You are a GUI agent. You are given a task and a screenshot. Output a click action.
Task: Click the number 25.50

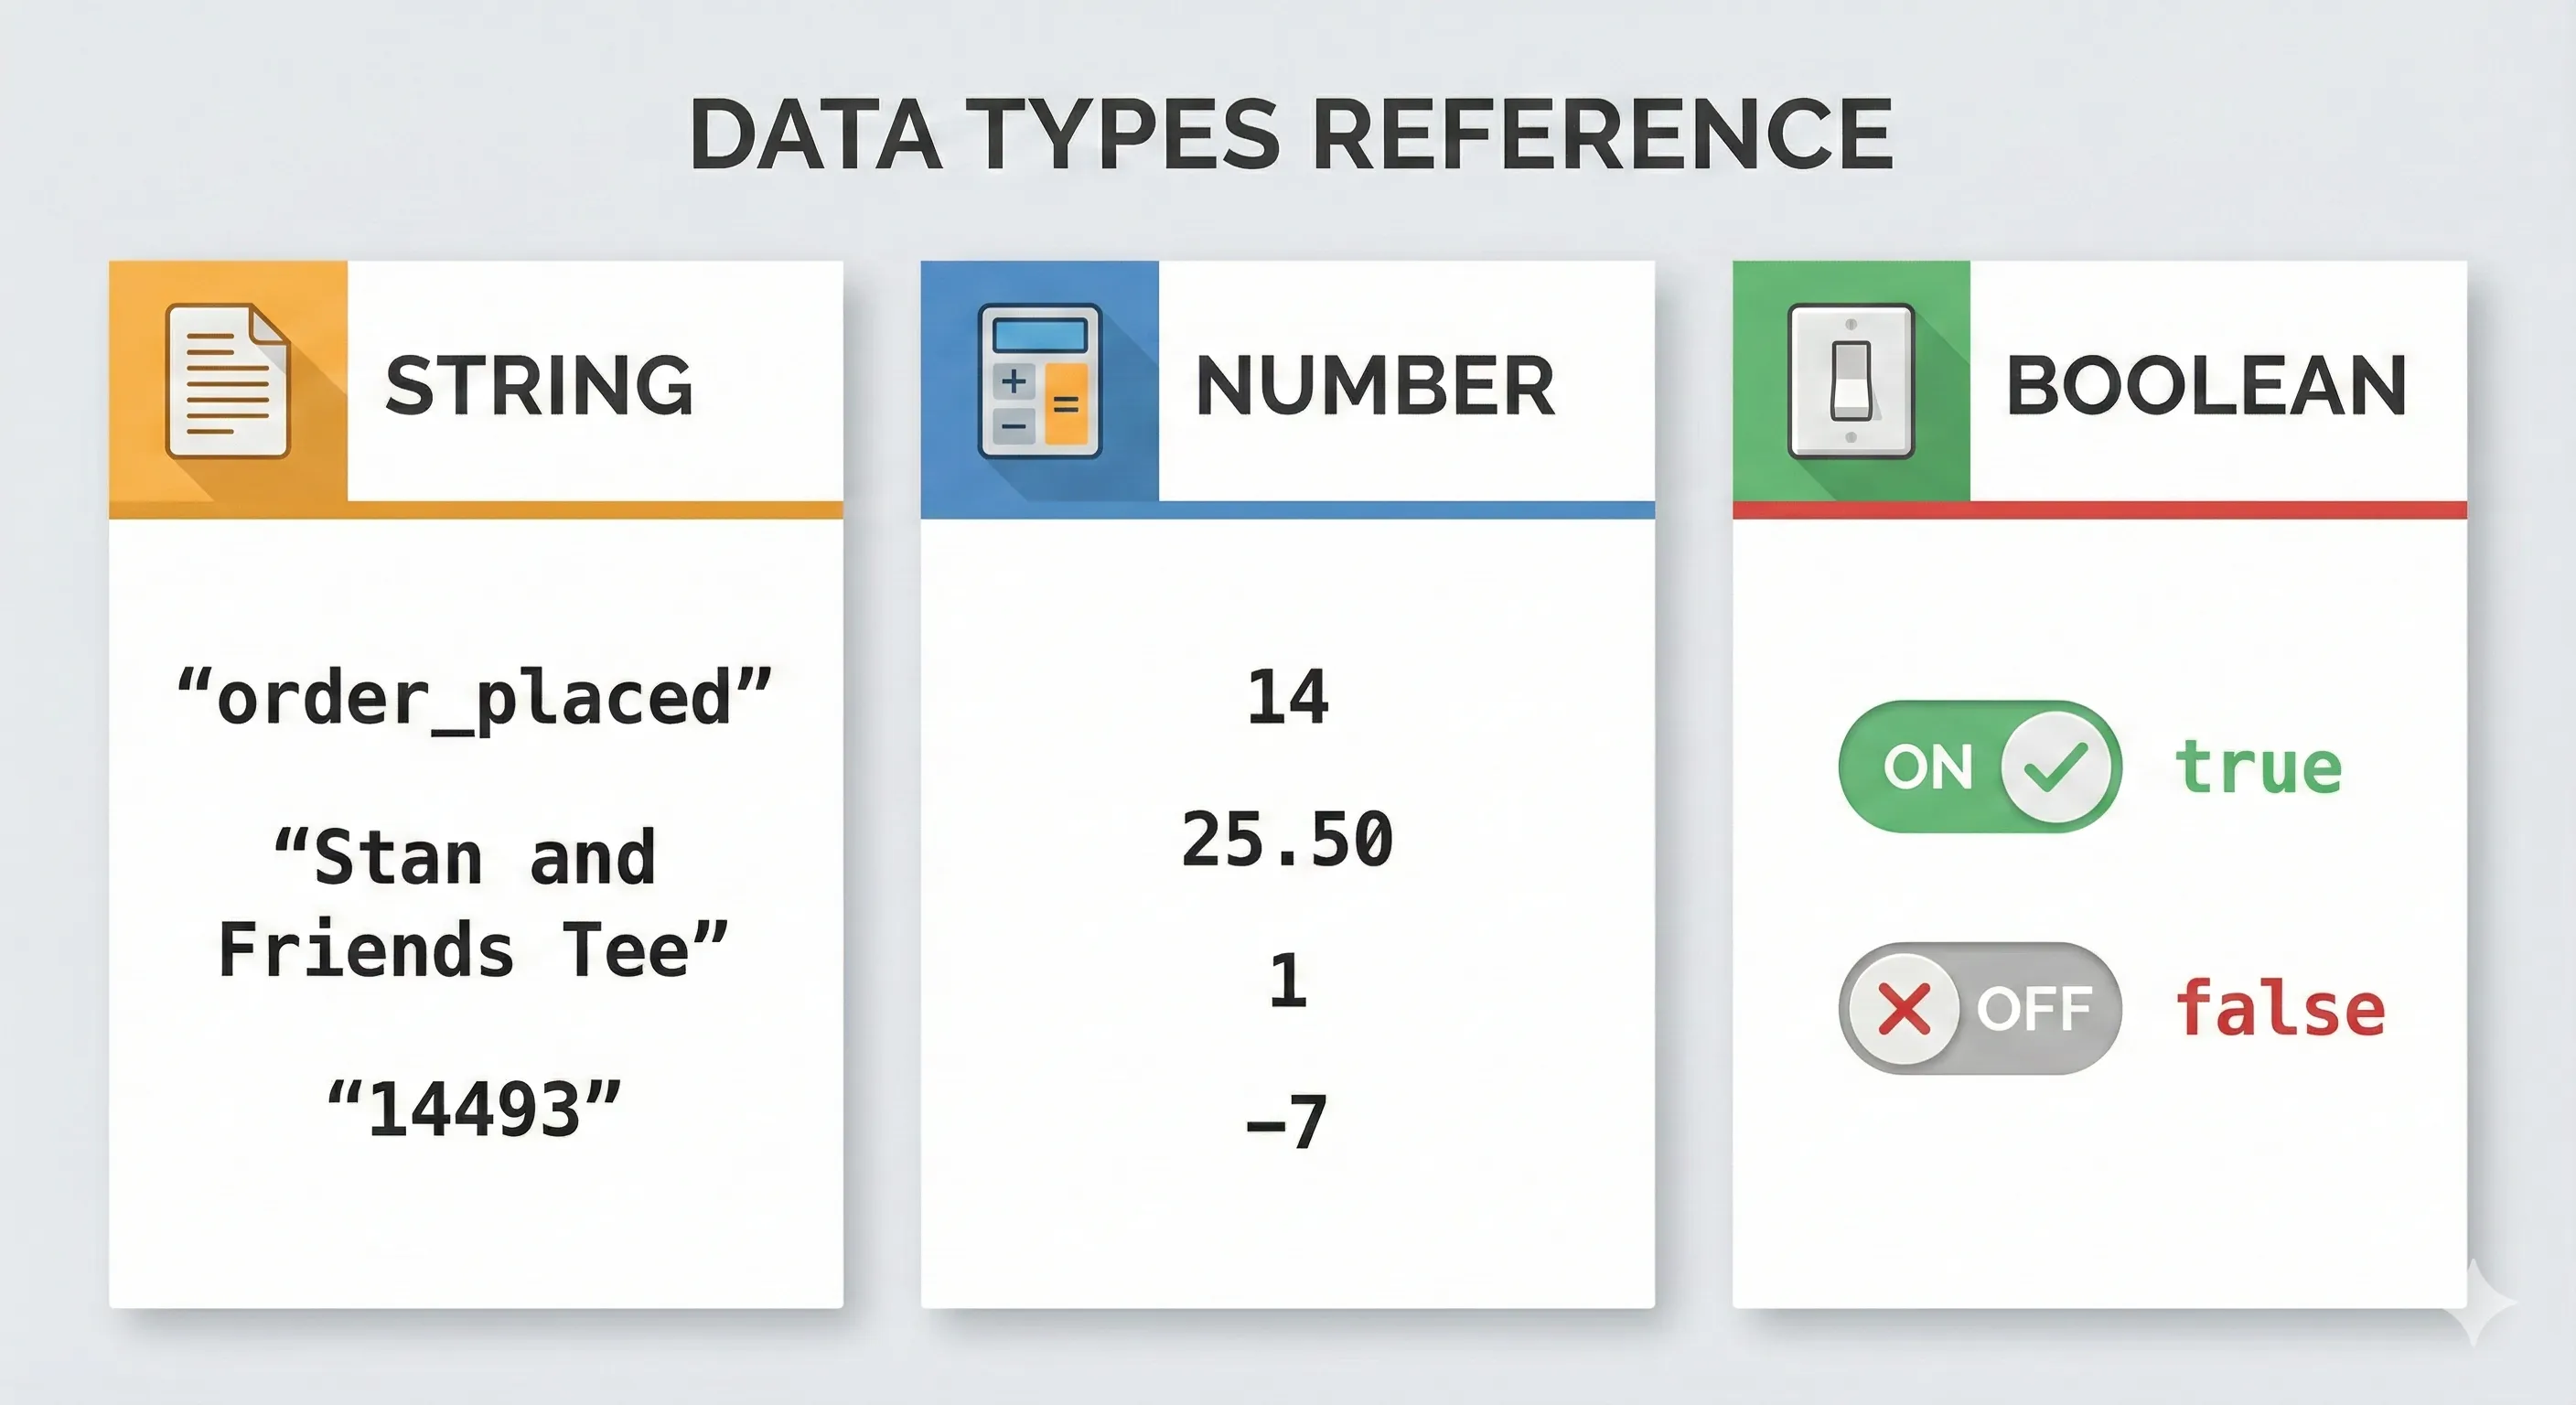1287,838
